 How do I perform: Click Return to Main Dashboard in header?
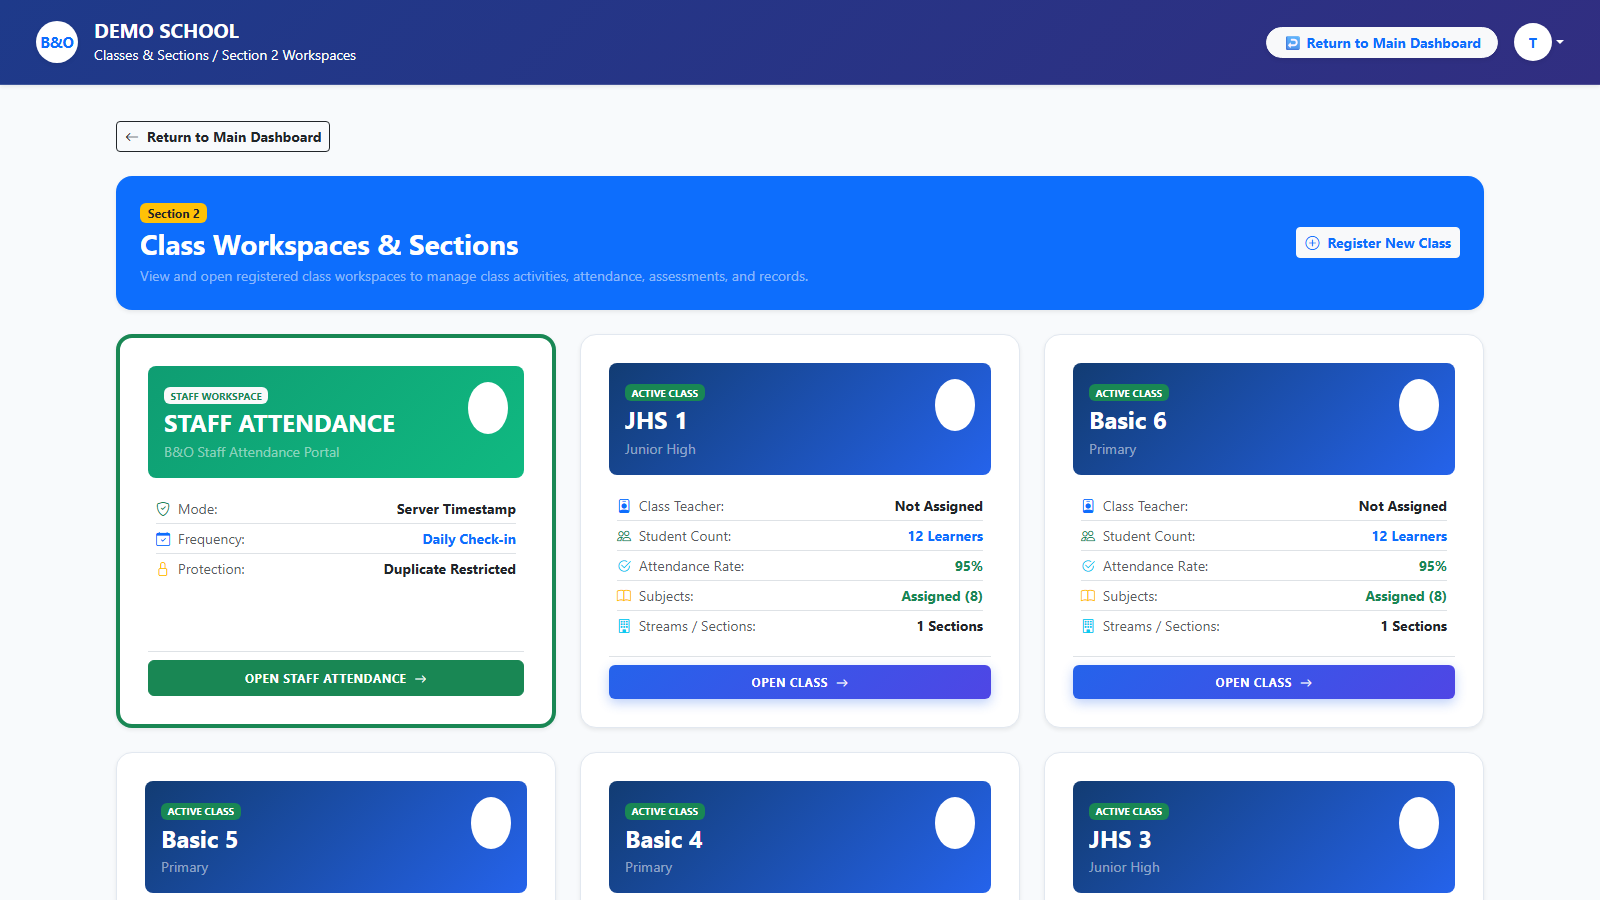(x=1382, y=43)
